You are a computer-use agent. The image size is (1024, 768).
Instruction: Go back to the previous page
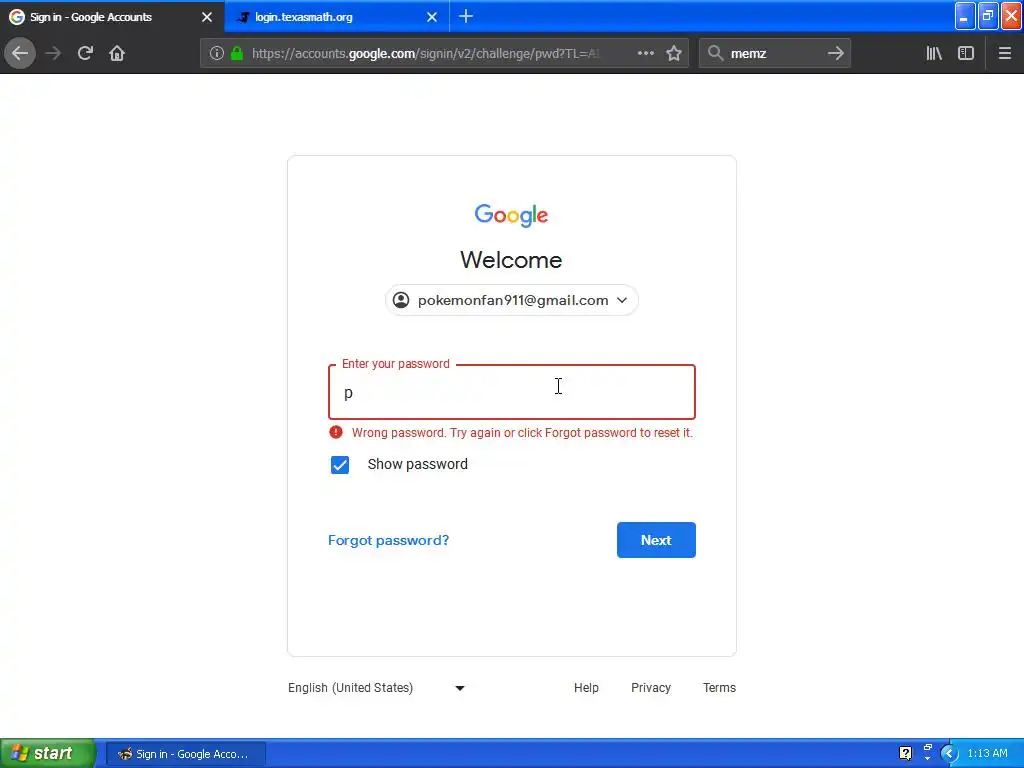20,53
